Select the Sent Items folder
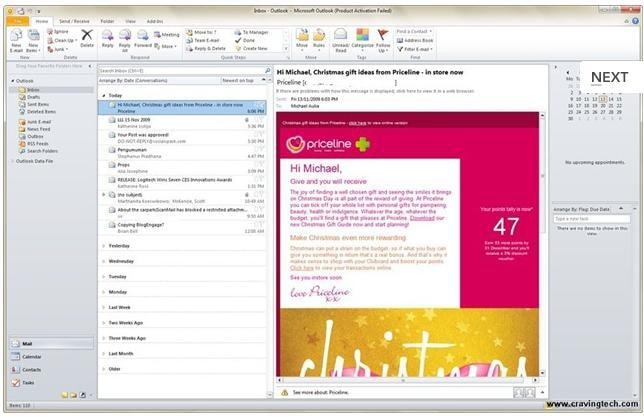Image resolution: width=644 pixels, height=418 pixels. (38, 104)
